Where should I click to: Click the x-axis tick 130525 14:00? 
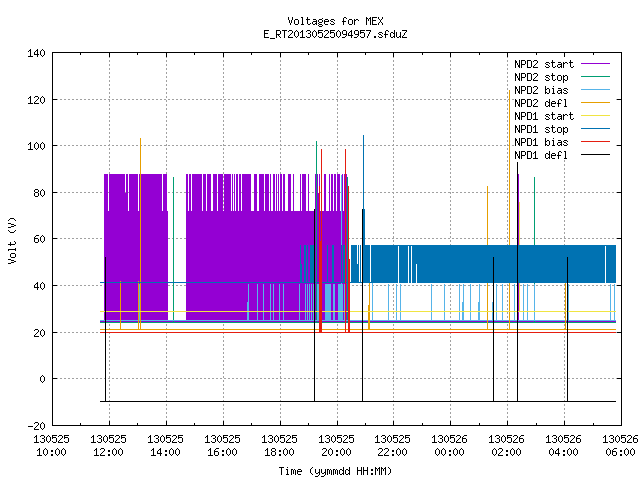pyautogui.click(x=165, y=446)
